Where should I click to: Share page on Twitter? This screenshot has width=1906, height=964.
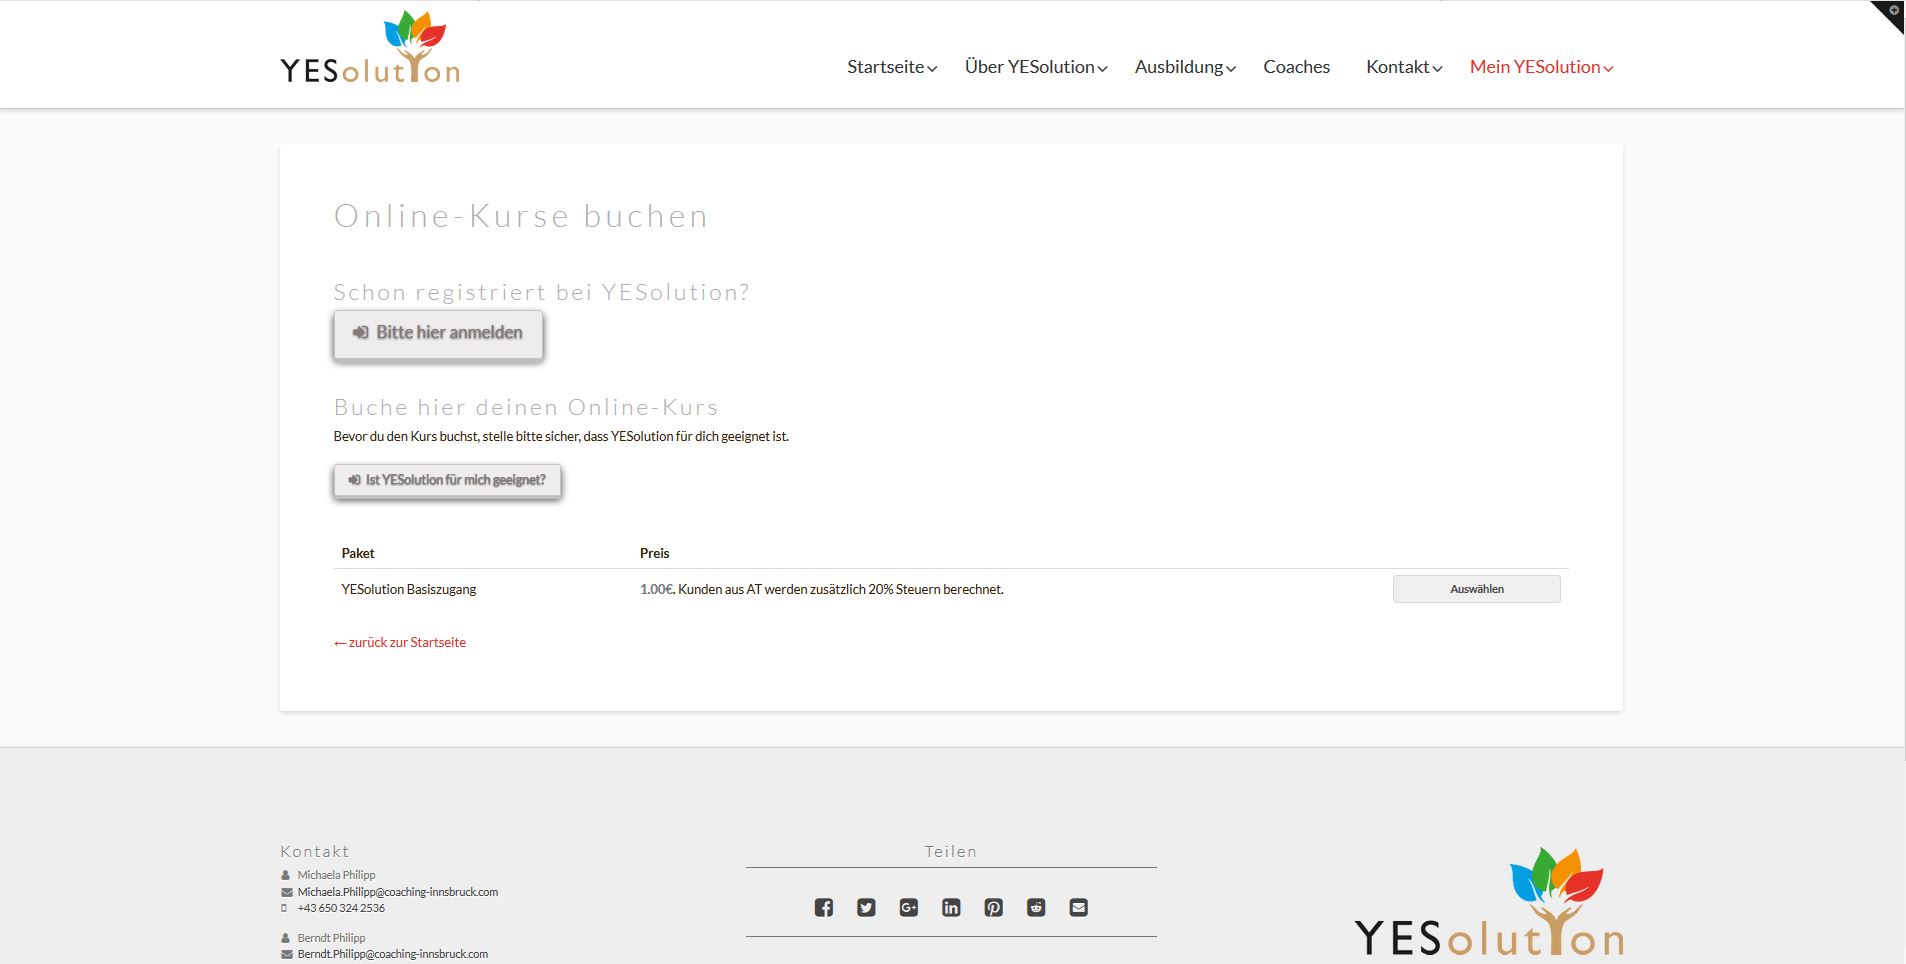[x=866, y=907]
